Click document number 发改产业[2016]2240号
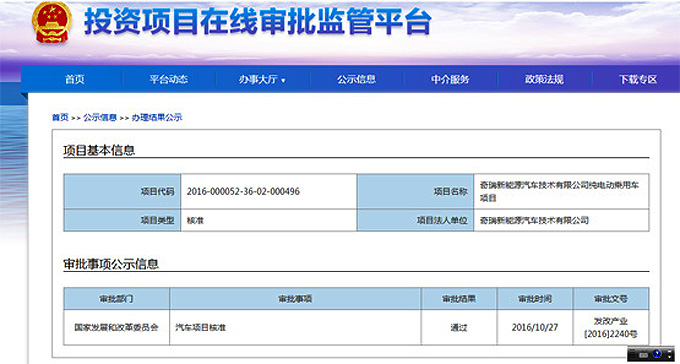The width and height of the screenshot is (680, 364). pyautogui.click(x=611, y=328)
